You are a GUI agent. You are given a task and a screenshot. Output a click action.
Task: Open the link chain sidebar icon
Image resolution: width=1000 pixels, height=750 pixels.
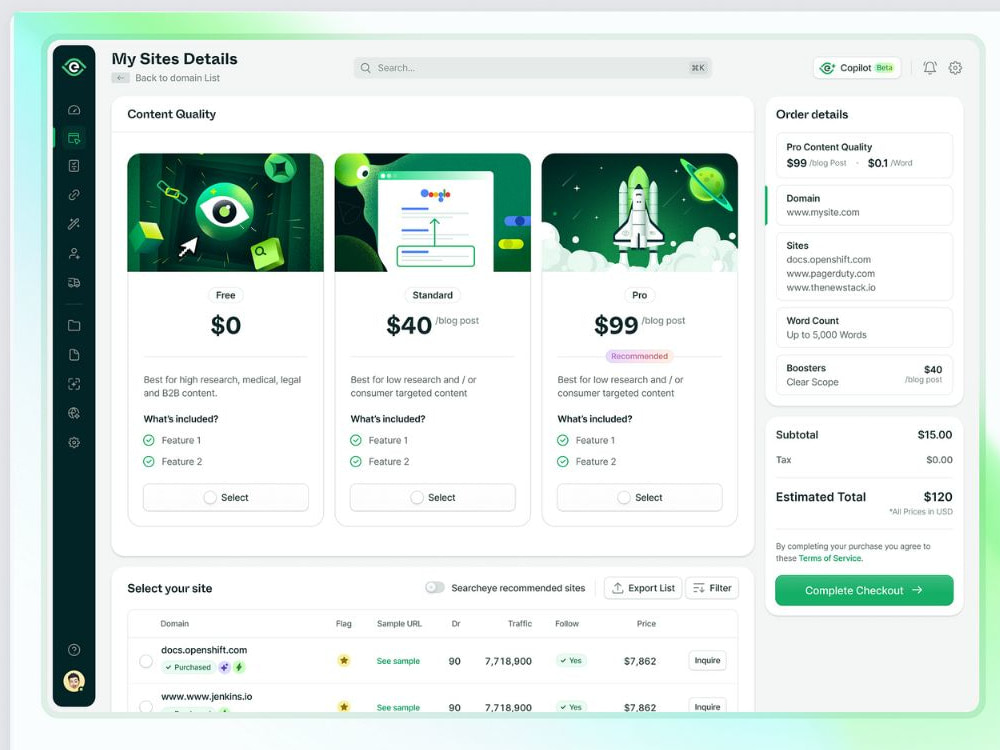[x=74, y=195]
